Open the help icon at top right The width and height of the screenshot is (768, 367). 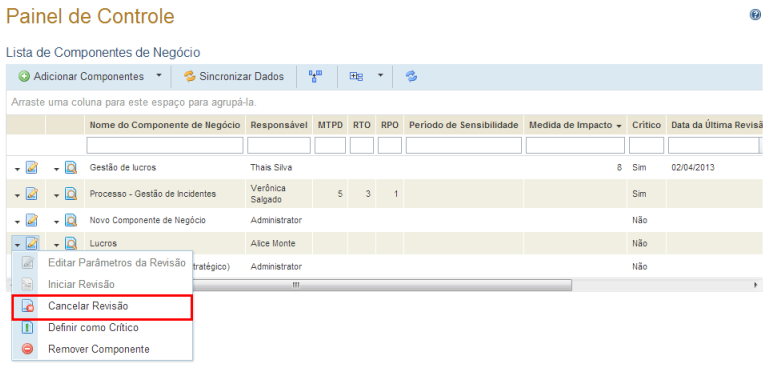click(755, 15)
